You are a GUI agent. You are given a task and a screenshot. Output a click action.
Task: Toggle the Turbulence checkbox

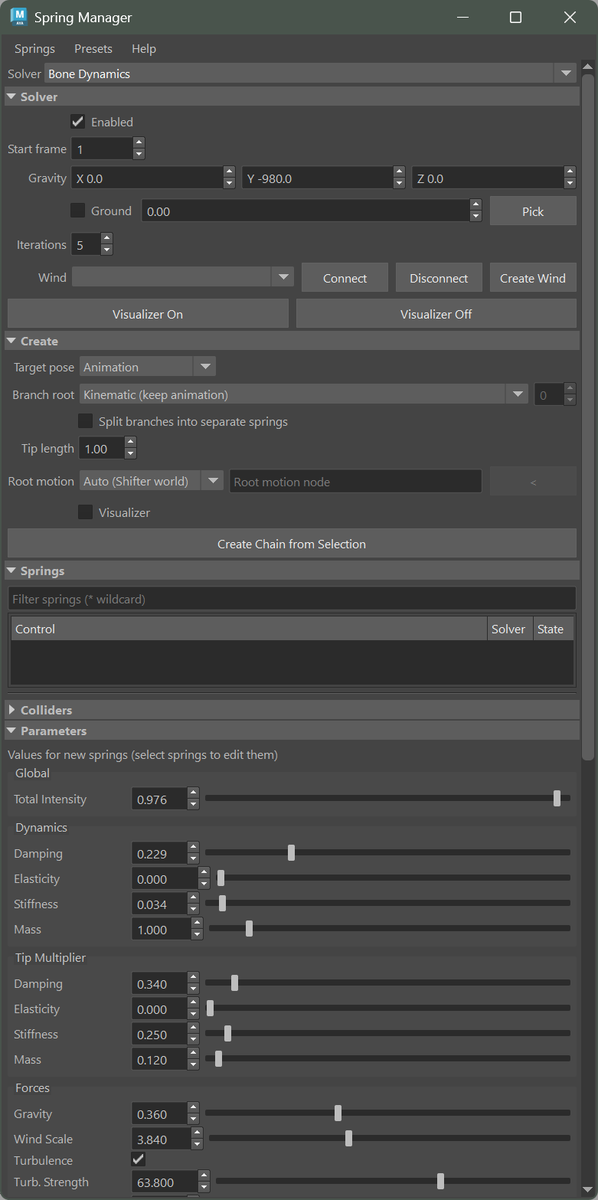pos(138,1160)
